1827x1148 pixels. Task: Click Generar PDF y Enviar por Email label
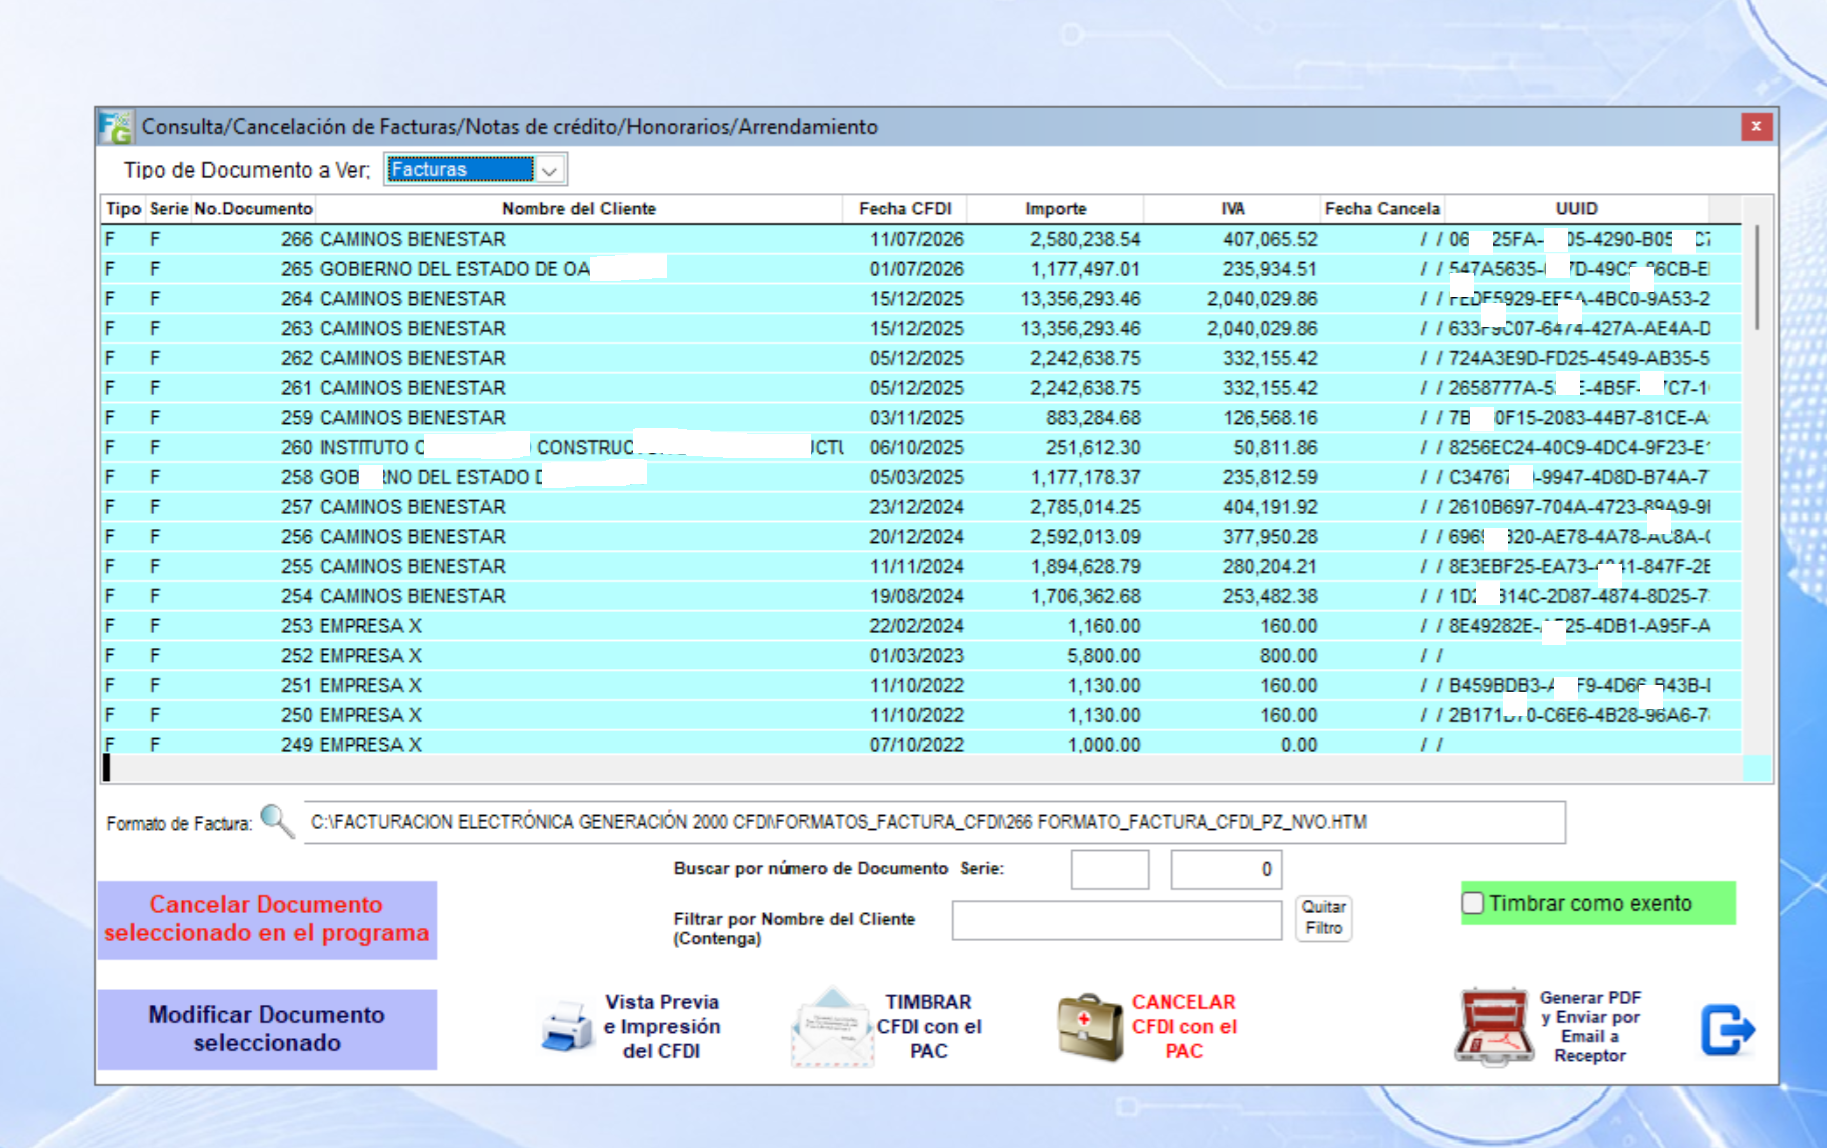point(1590,1026)
